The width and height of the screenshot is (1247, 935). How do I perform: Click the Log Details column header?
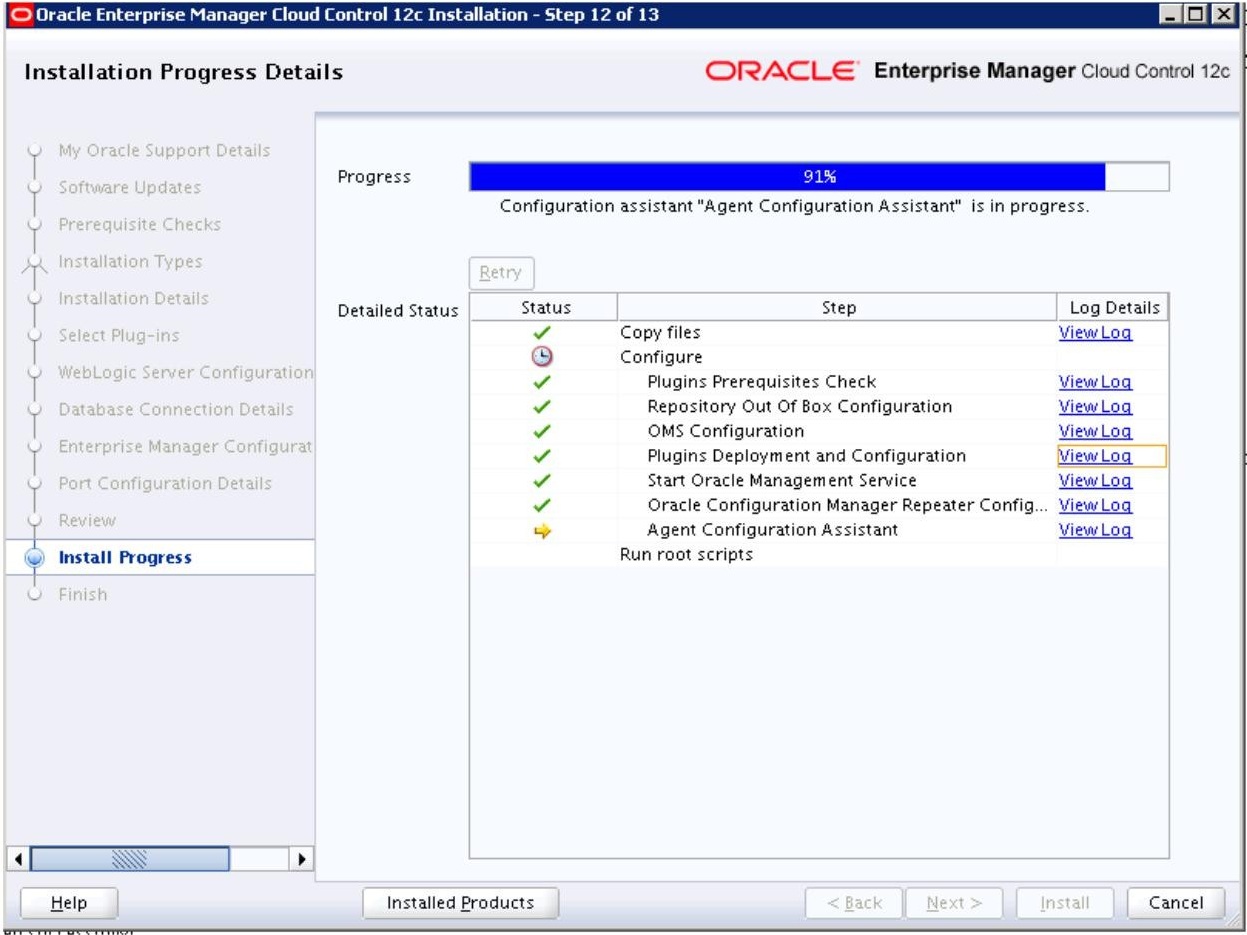[x=1112, y=308]
